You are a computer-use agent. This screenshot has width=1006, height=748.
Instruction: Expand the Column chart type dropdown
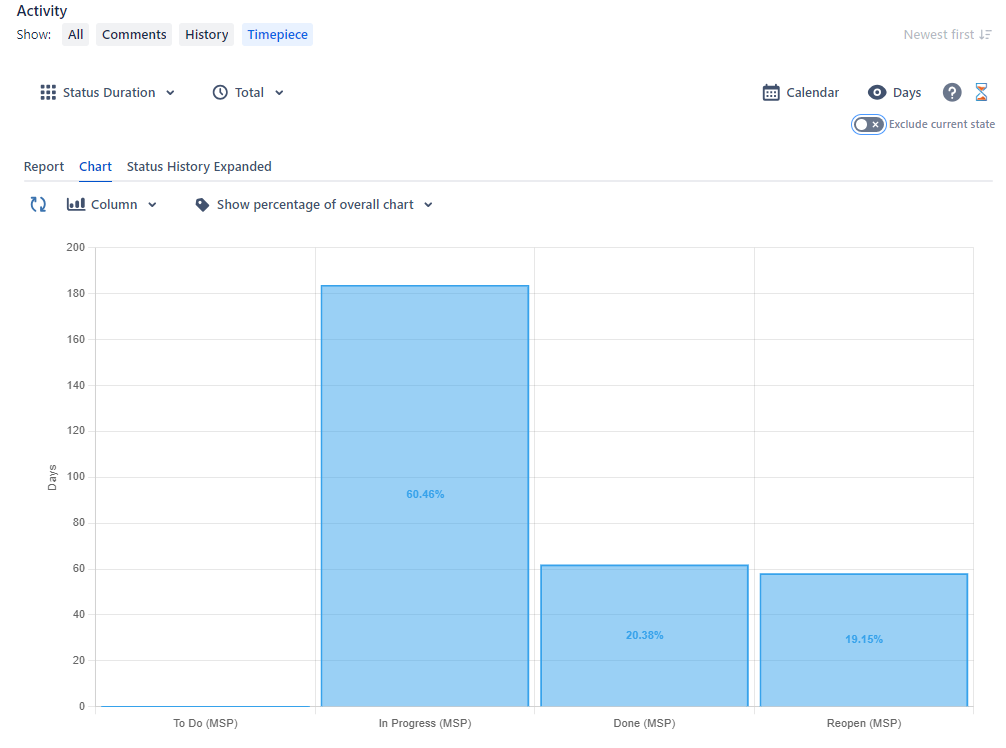click(112, 204)
